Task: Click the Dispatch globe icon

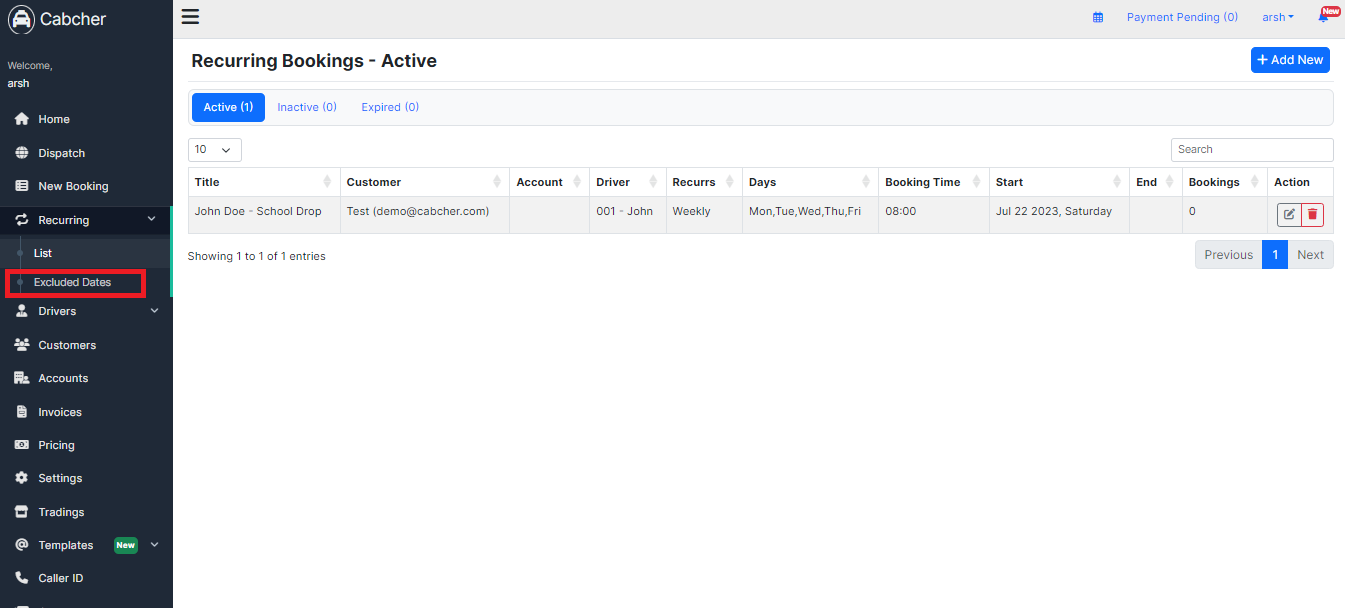Action: [x=21, y=153]
